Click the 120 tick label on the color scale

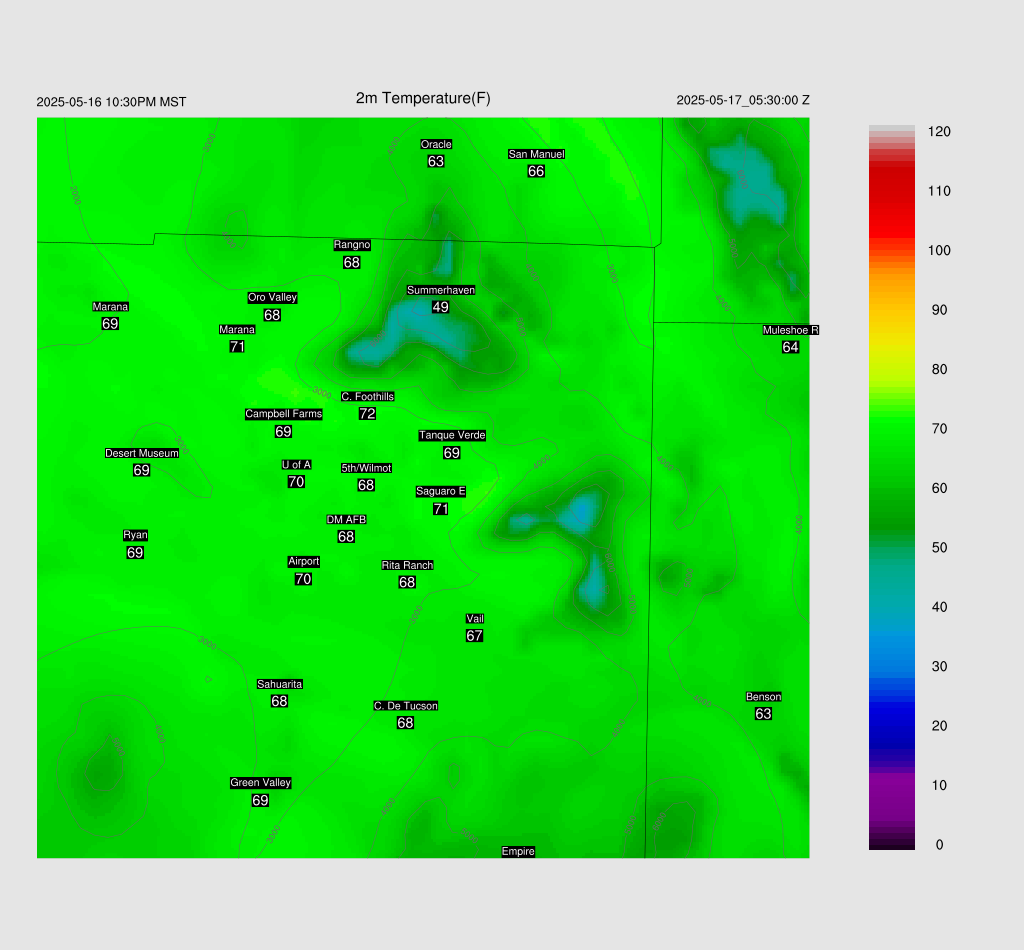click(939, 132)
